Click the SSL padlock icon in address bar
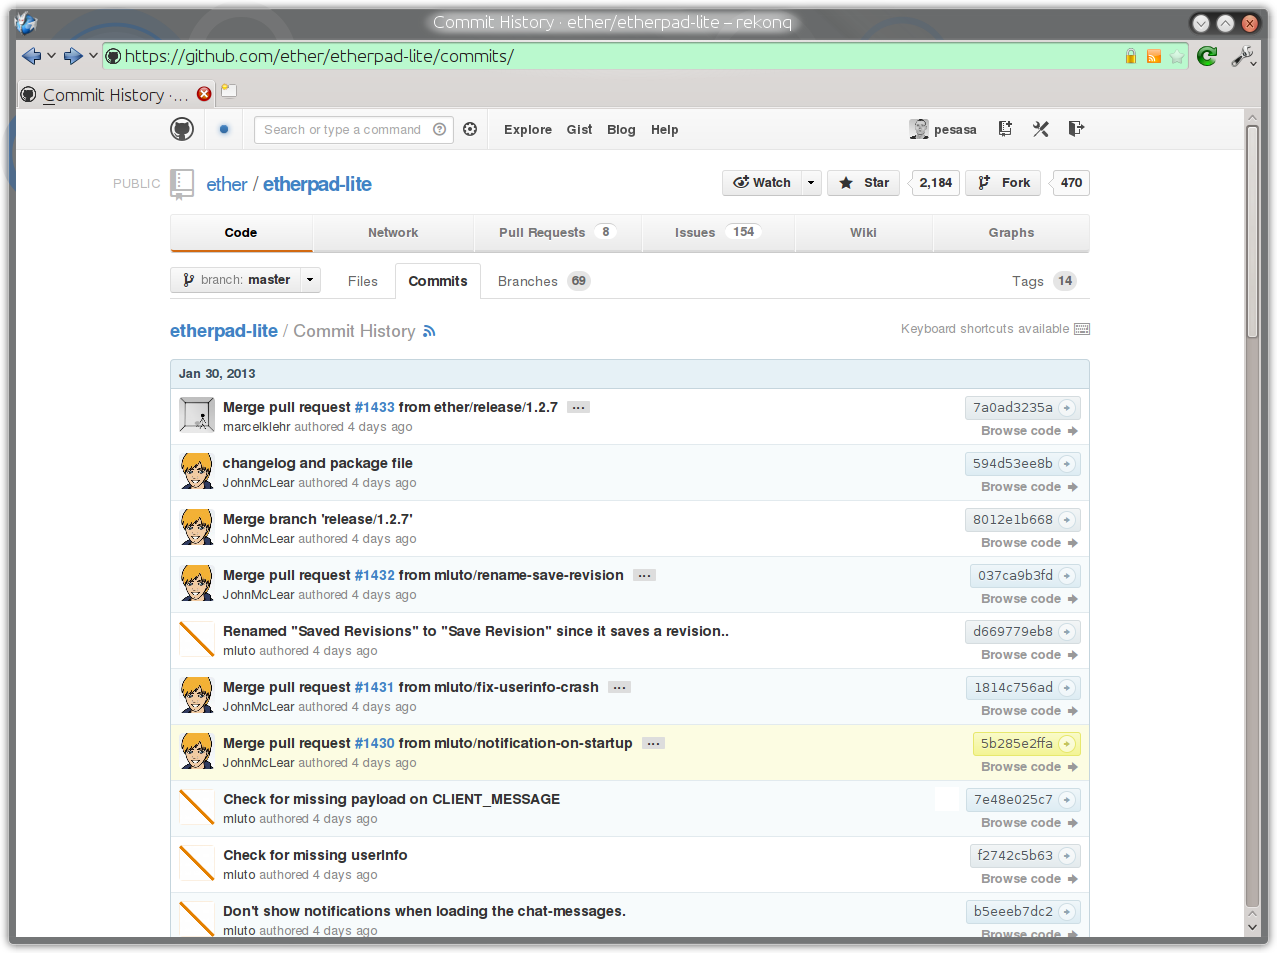Viewport: 1277px width, 953px height. (x=1131, y=56)
